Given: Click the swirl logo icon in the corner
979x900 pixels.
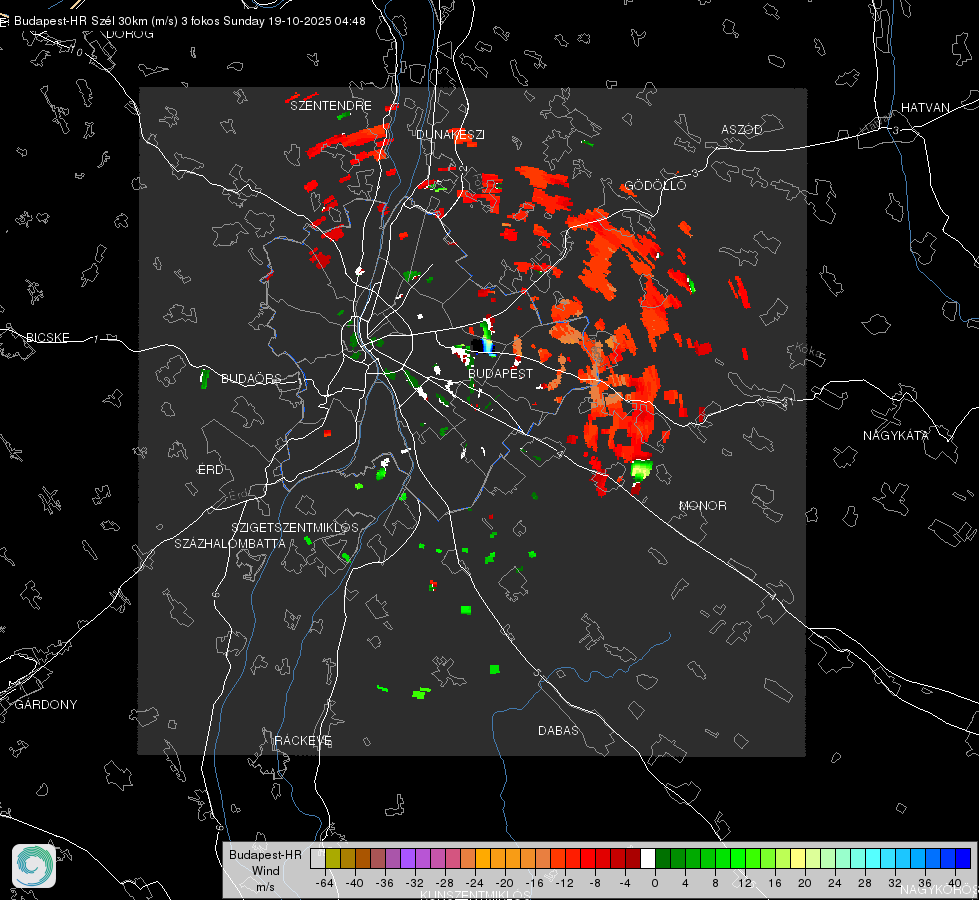Looking at the screenshot, I should click(34, 866).
